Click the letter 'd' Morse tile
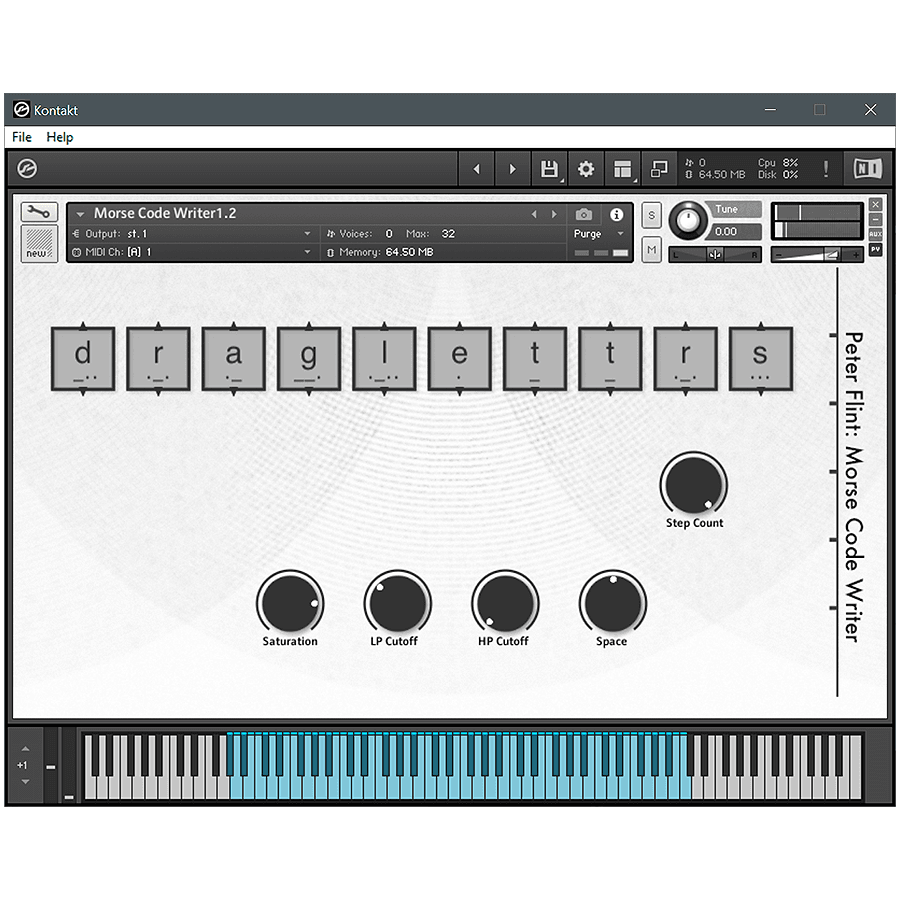This screenshot has height=900, width=900. [83, 359]
